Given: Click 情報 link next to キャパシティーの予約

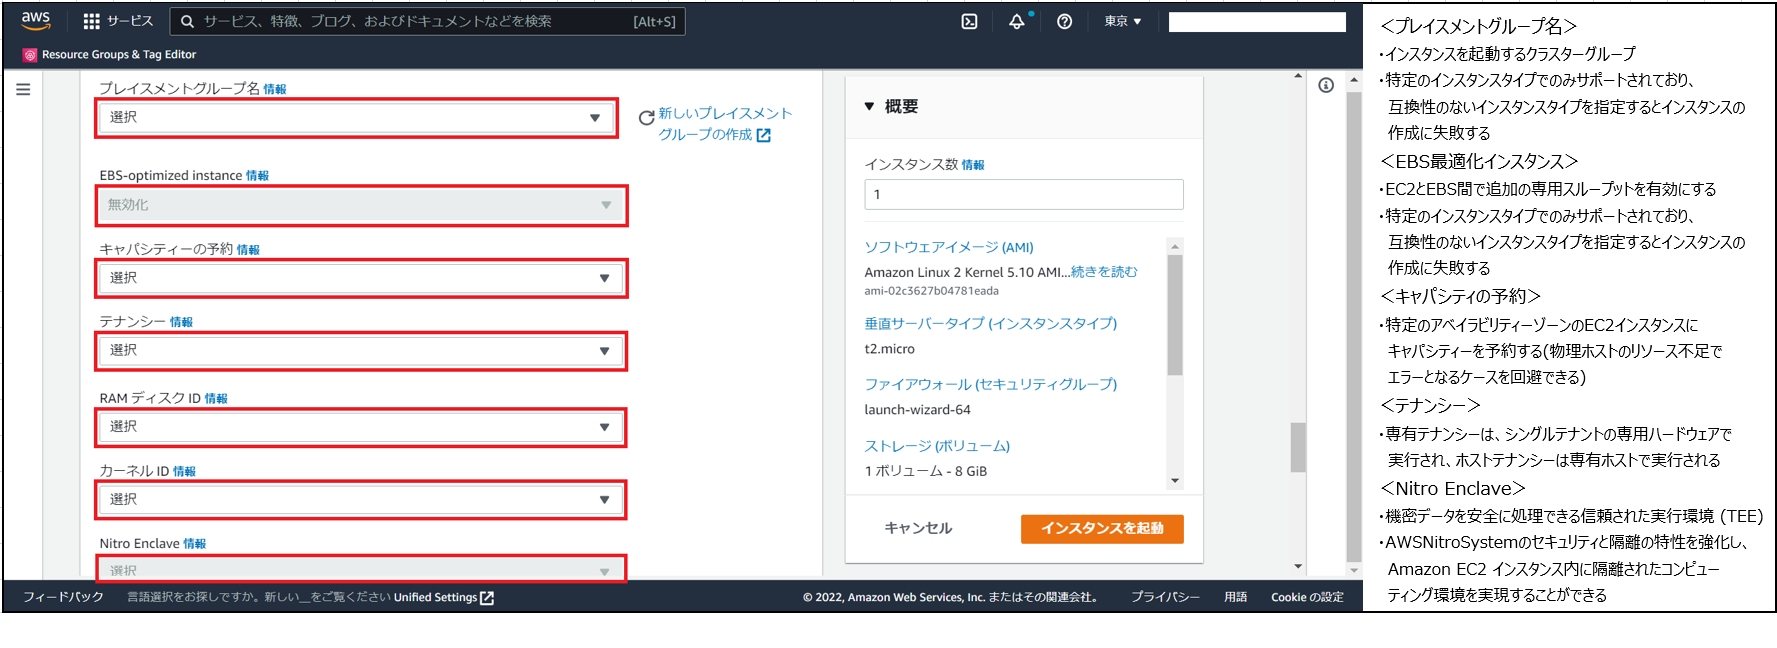Looking at the screenshot, I should click(x=248, y=250).
